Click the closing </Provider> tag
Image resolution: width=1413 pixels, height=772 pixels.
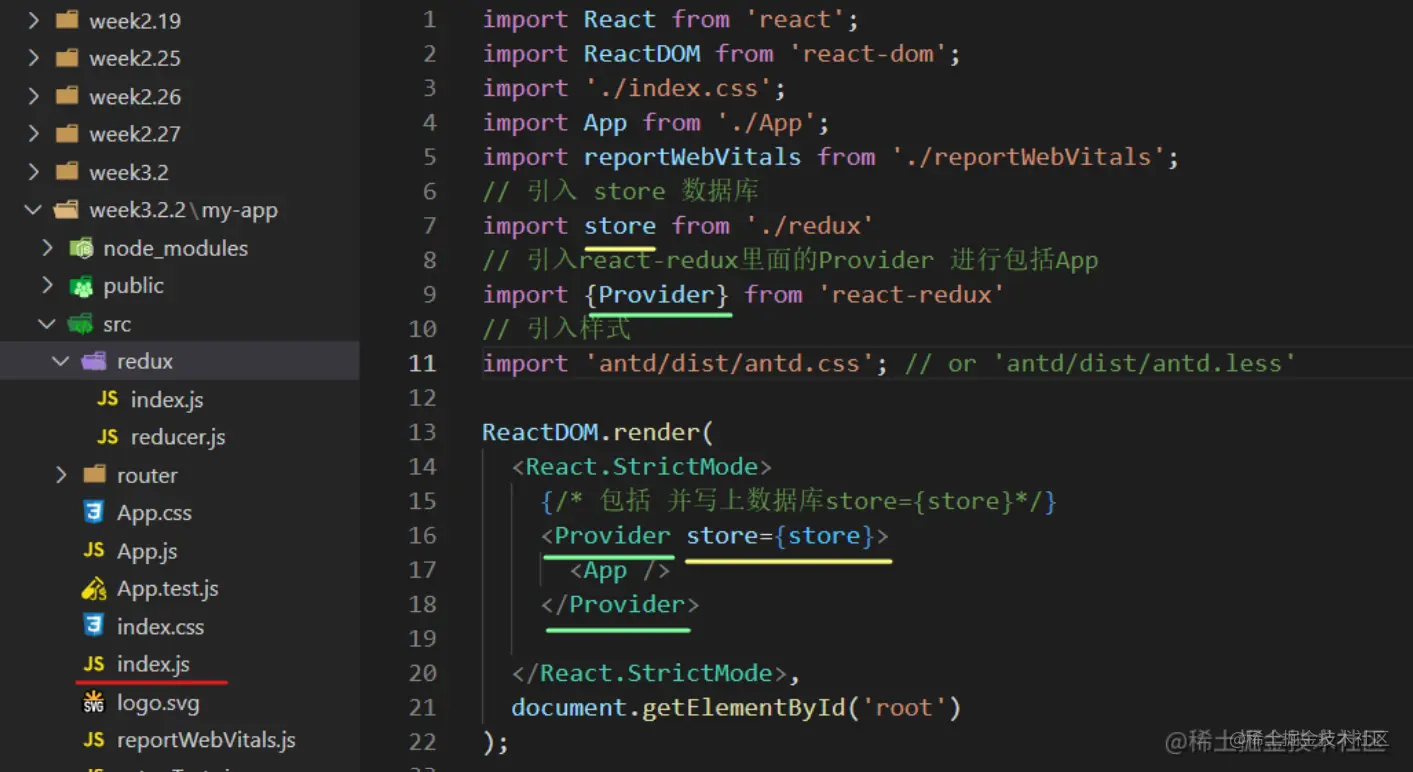[620, 605]
